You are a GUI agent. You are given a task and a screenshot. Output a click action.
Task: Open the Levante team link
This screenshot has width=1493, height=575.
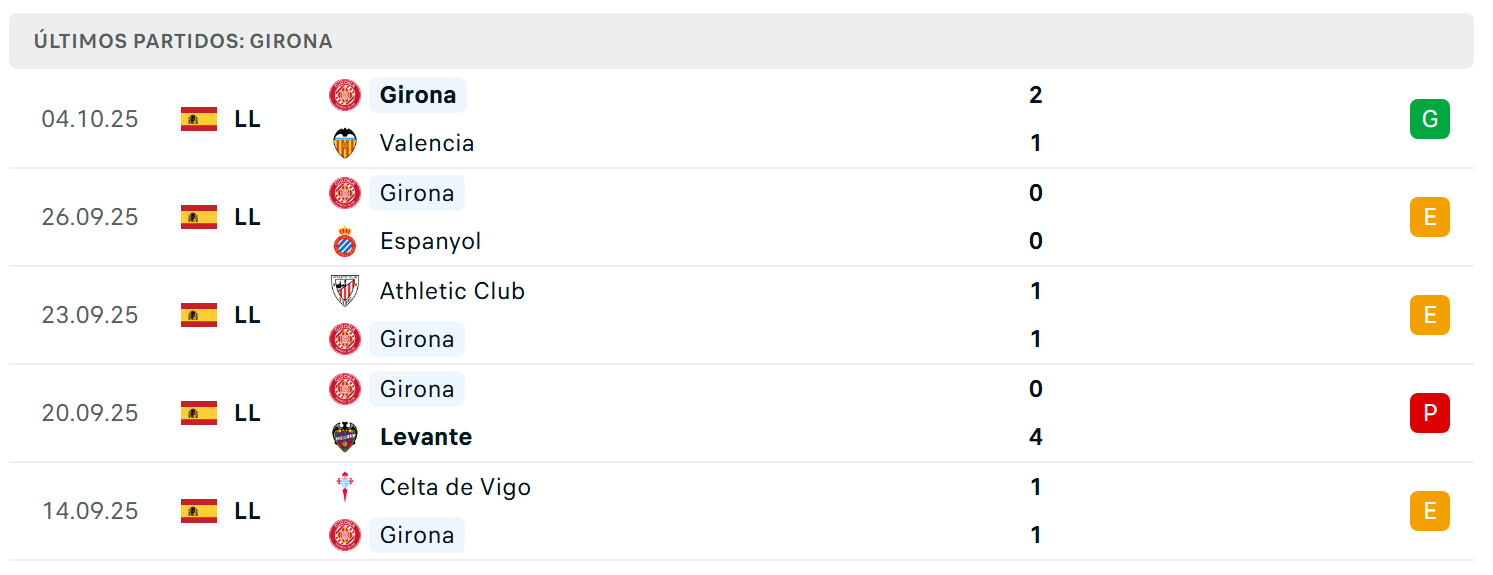[x=426, y=437]
